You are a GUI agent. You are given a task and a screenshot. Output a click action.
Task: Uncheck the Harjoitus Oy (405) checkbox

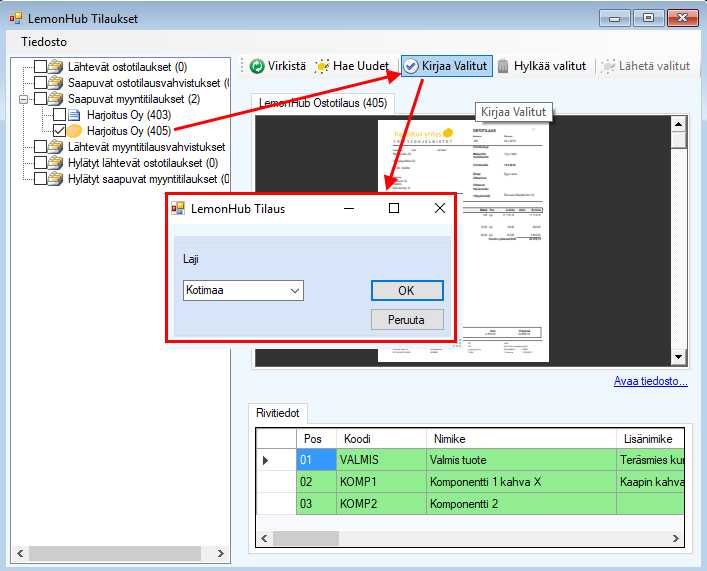coord(60,131)
